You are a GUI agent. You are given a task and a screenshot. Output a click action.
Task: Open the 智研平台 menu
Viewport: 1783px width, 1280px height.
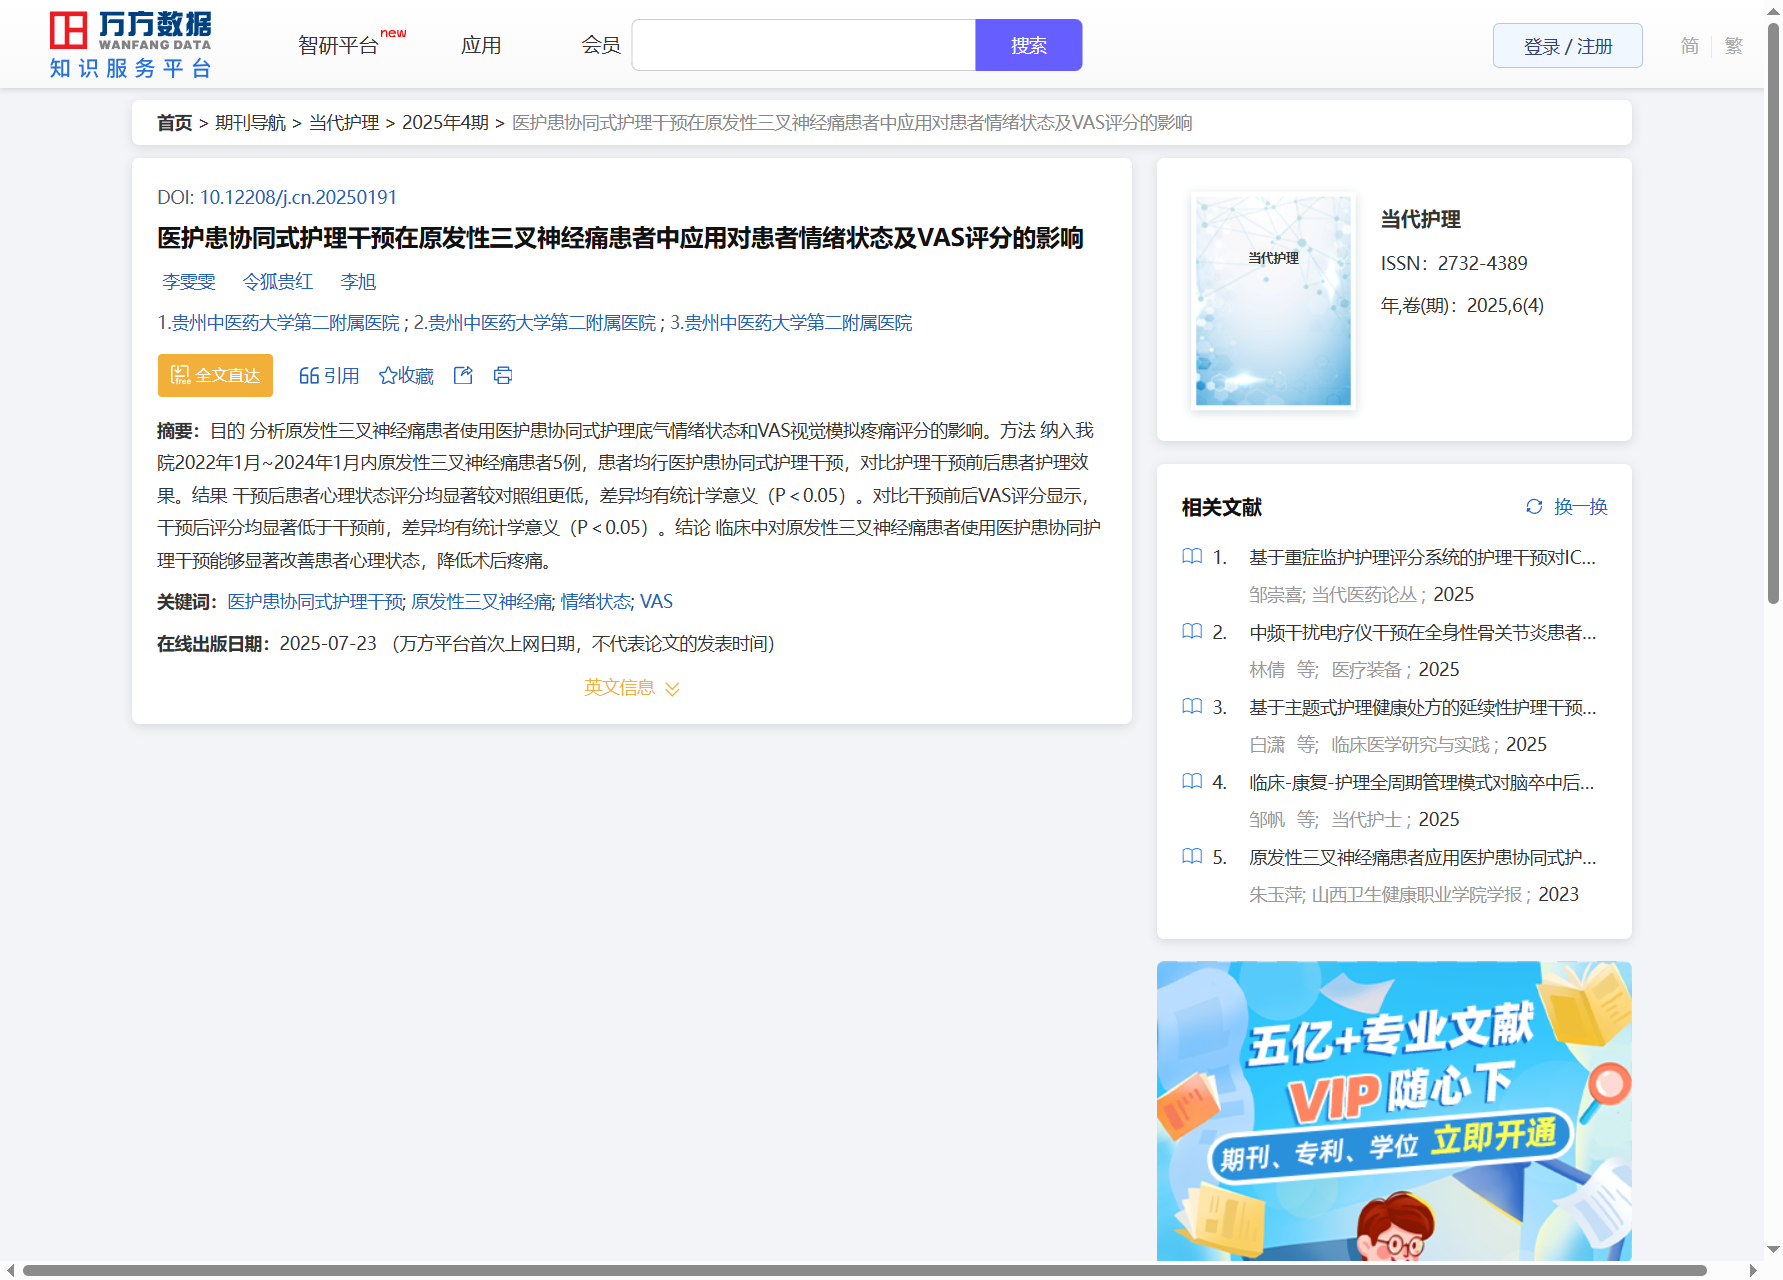coord(339,46)
